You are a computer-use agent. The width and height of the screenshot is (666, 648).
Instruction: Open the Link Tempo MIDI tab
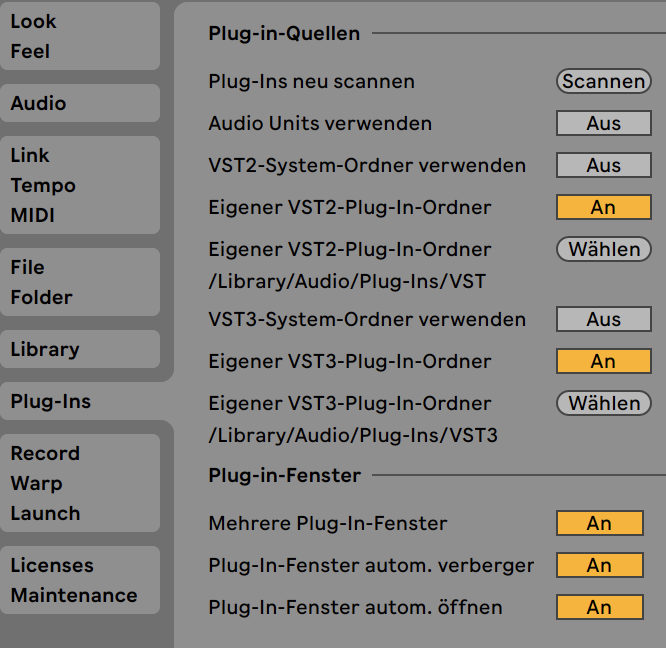[x=79, y=185]
